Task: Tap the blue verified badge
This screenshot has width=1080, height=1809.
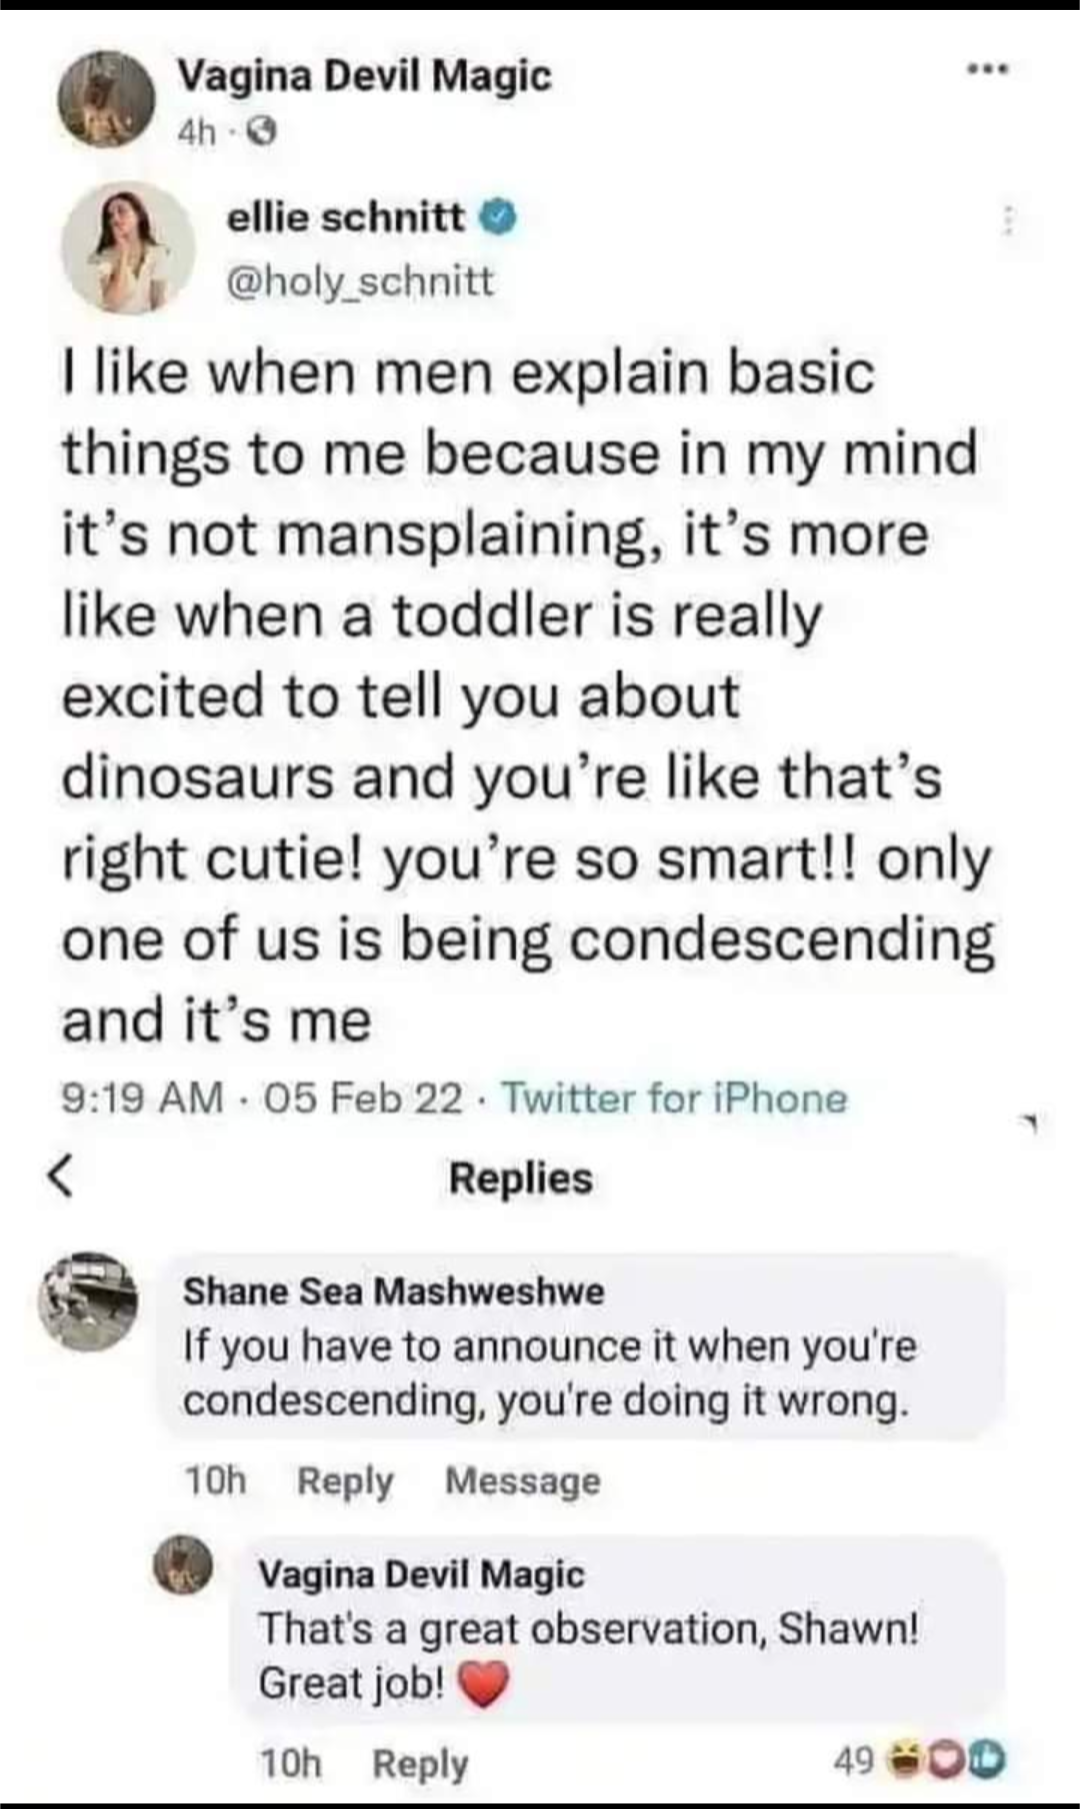Action: click(500, 217)
